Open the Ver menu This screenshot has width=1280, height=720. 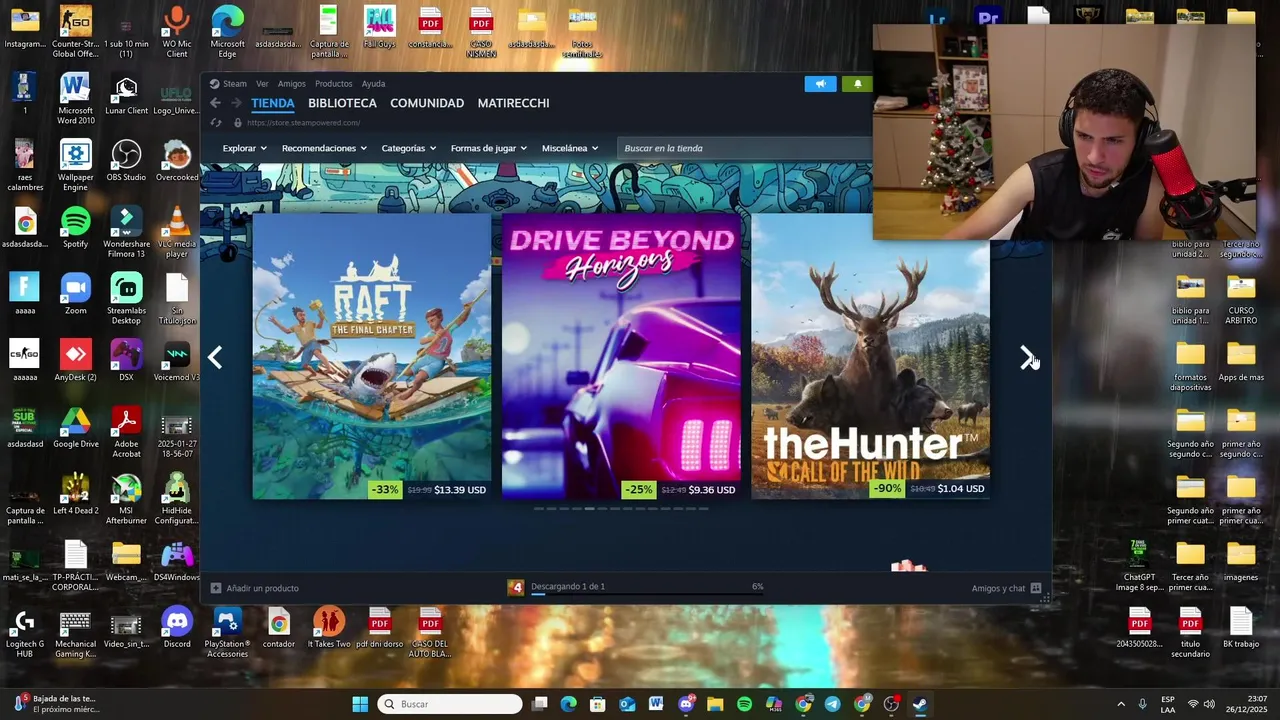(262, 84)
